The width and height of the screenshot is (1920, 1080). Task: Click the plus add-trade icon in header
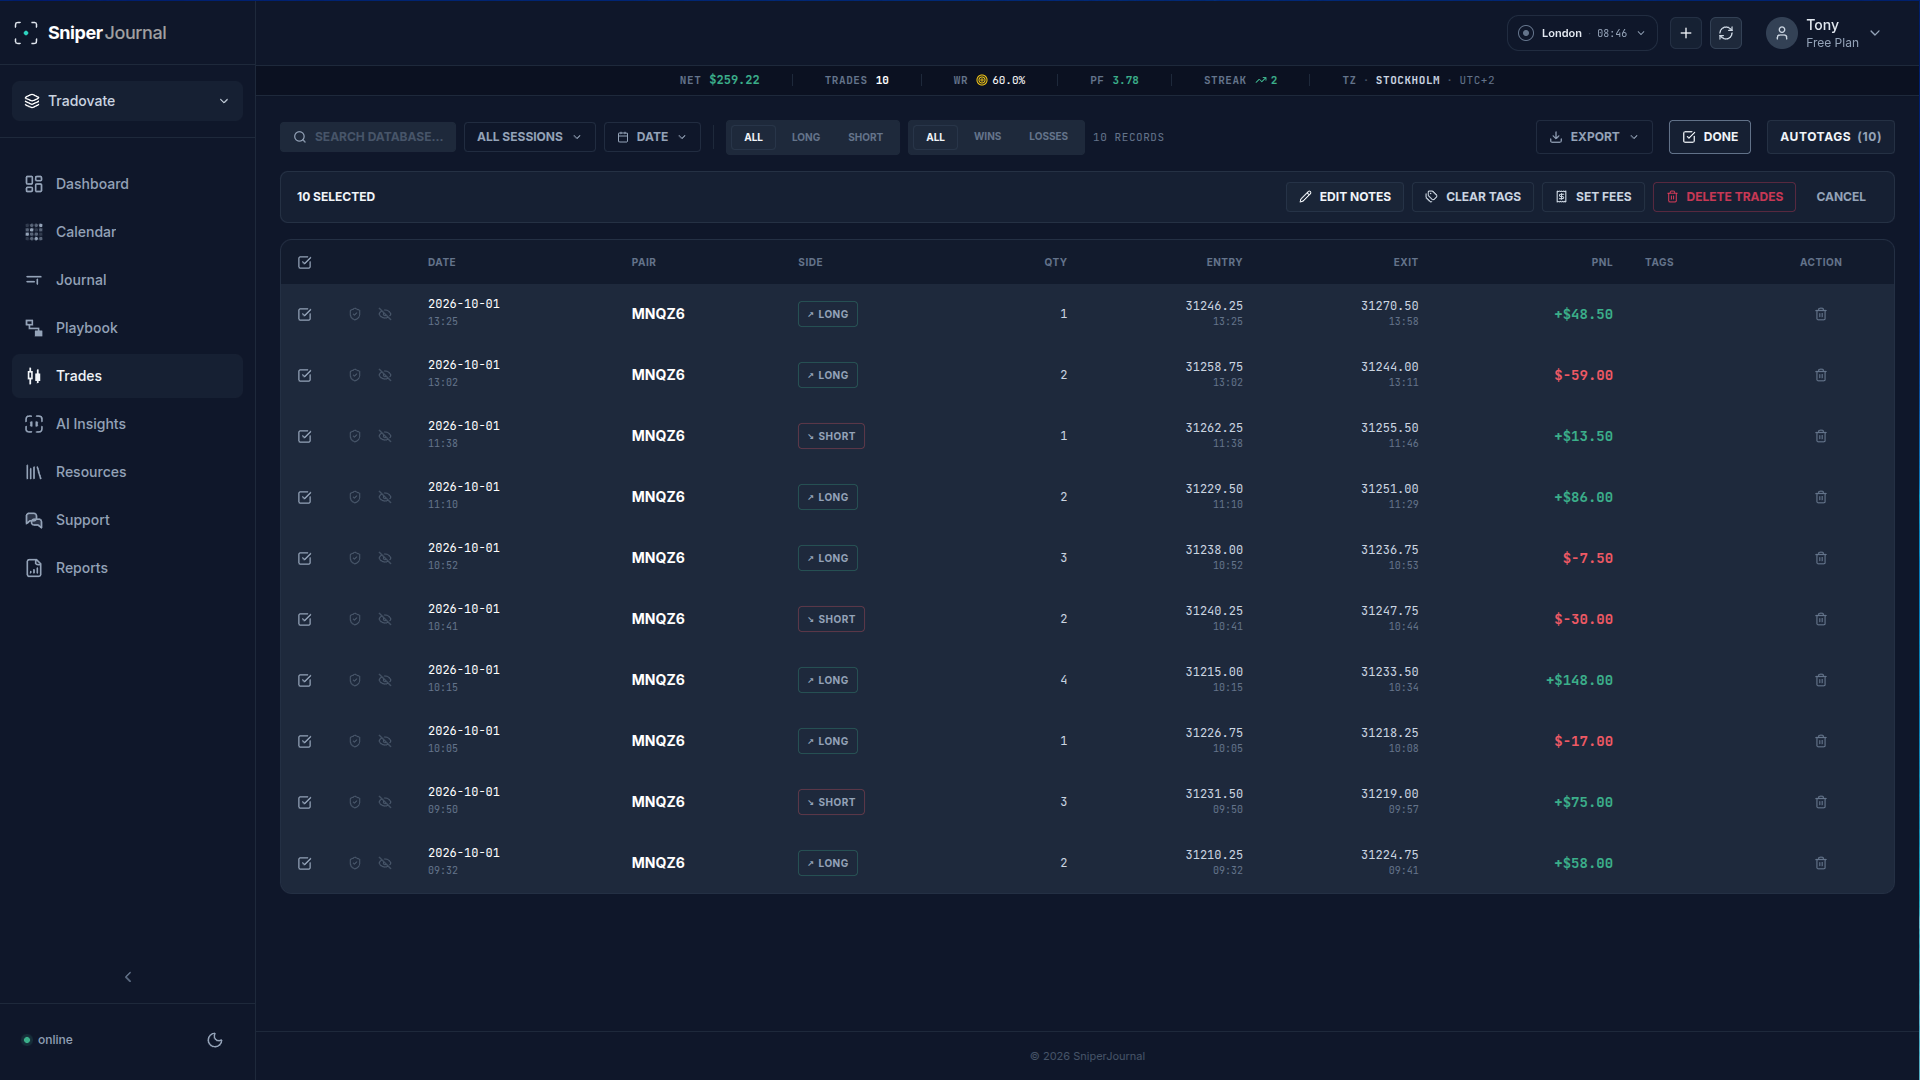point(1685,33)
